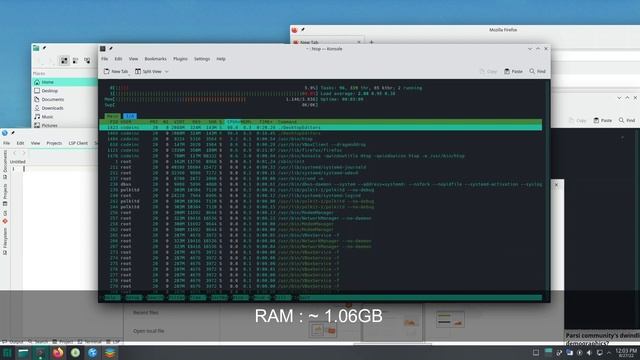Select the highlighted htop process row 1423
640x360 pixels.
click(x=320, y=127)
